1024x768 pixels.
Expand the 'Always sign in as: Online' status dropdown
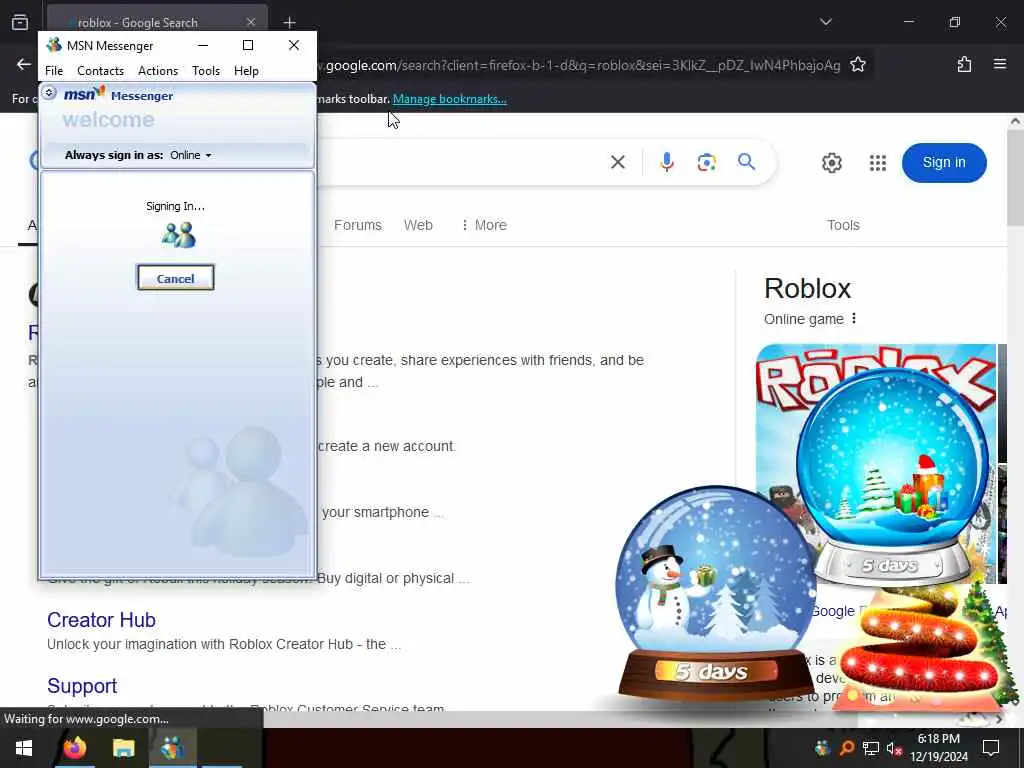click(x=191, y=155)
